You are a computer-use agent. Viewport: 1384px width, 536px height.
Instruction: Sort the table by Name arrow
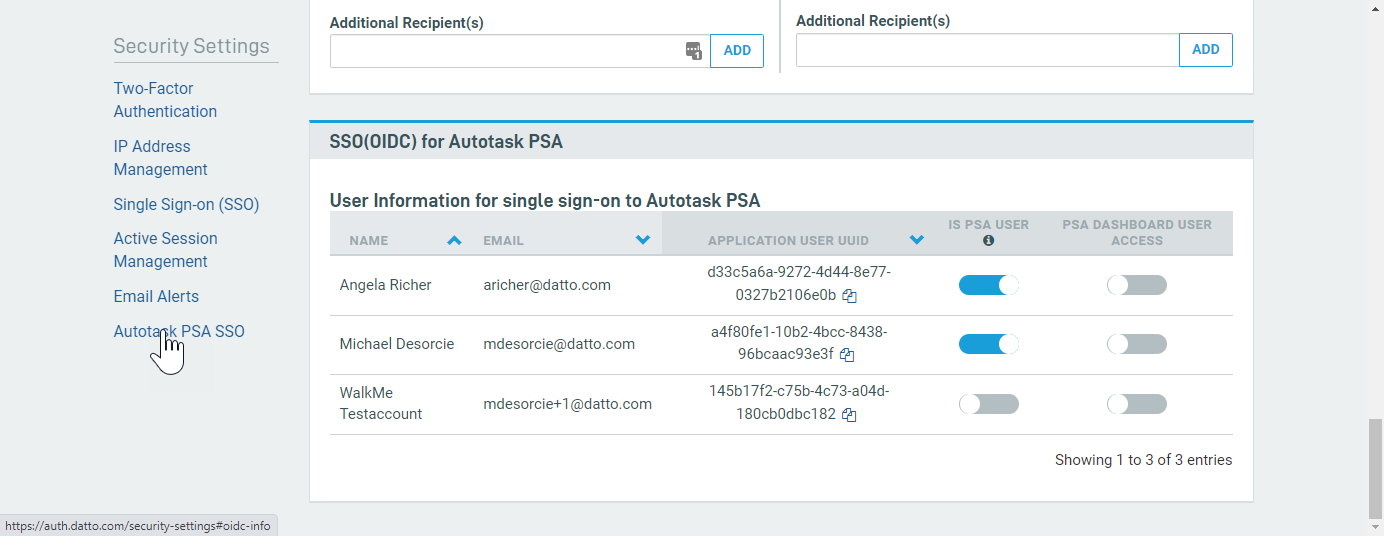pyautogui.click(x=454, y=240)
